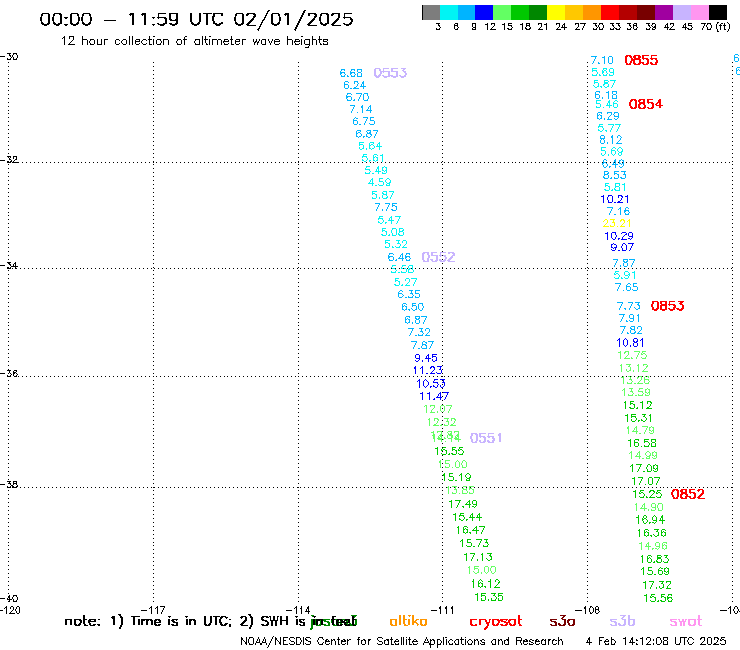
Task: Click the wave height value 8.12
Action: pos(611,140)
